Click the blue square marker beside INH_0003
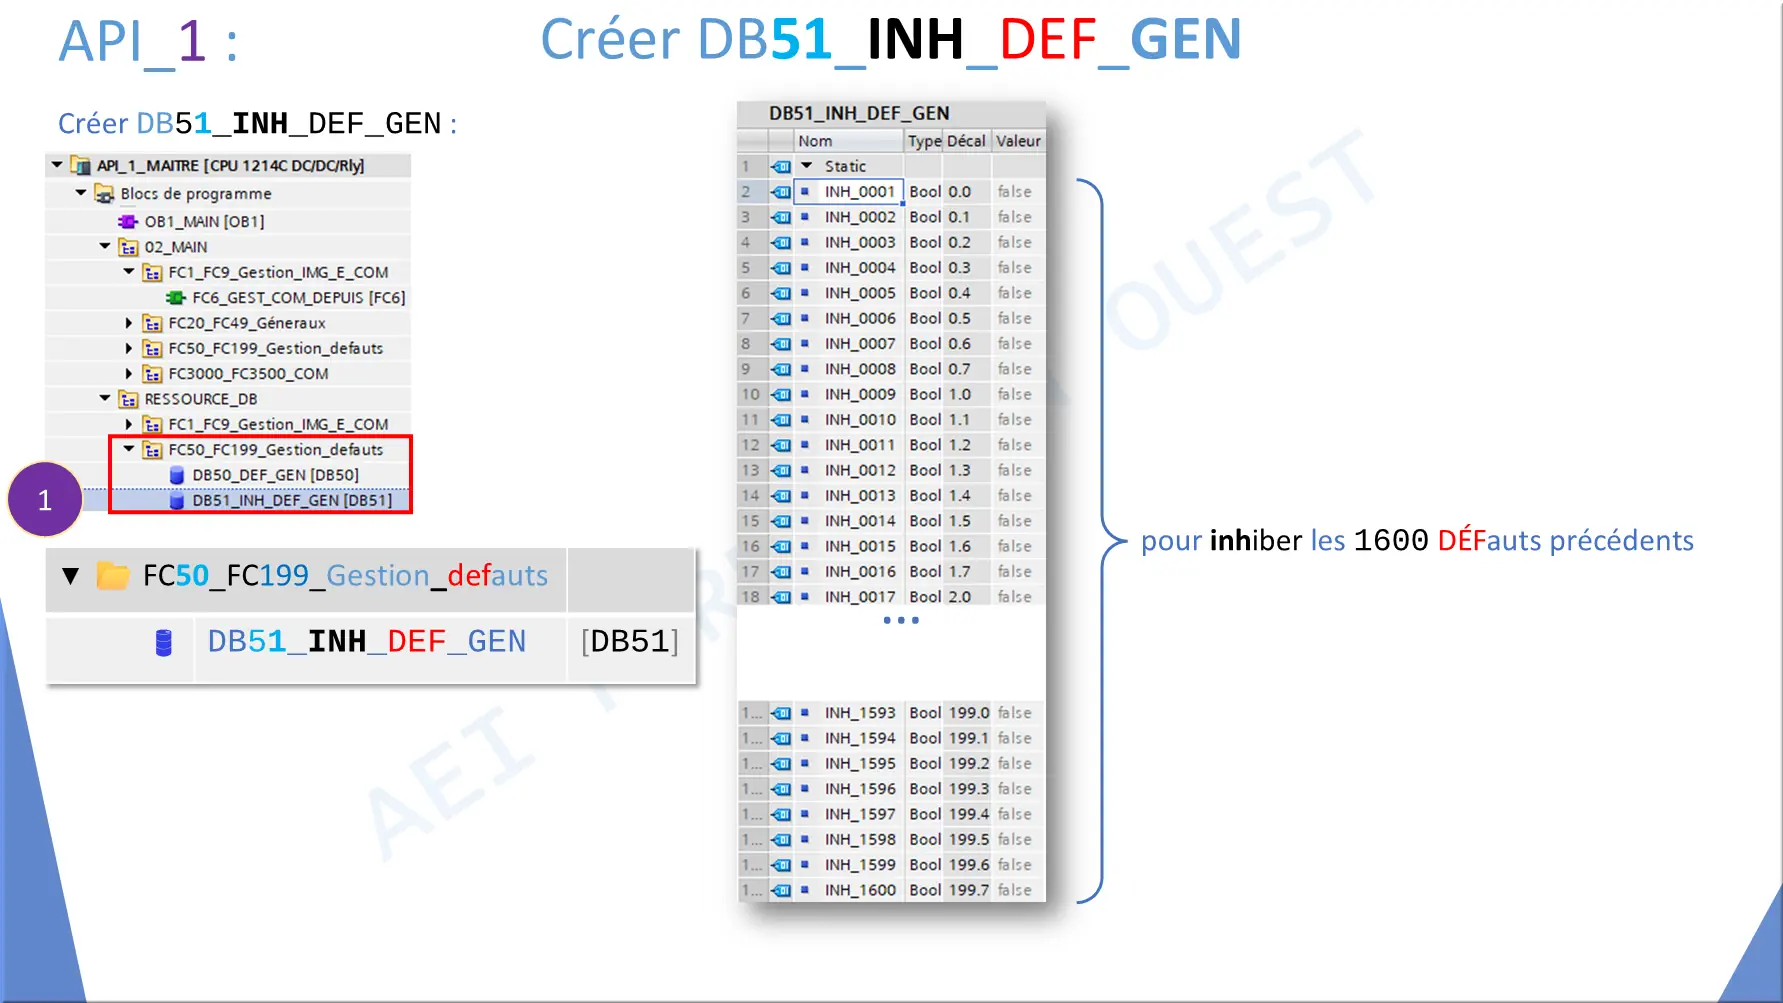Viewport: 1783px width, 1003px height. point(805,242)
